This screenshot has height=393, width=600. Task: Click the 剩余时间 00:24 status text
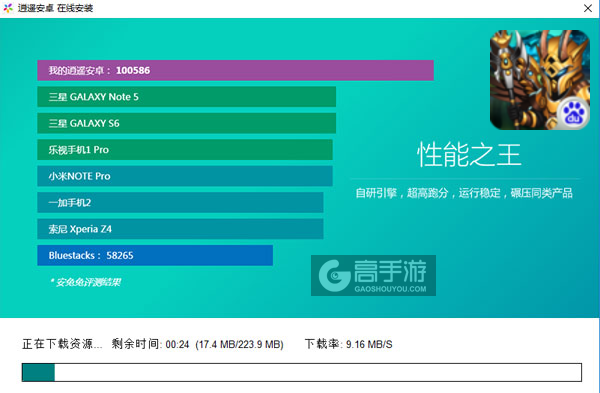point(197,344)
